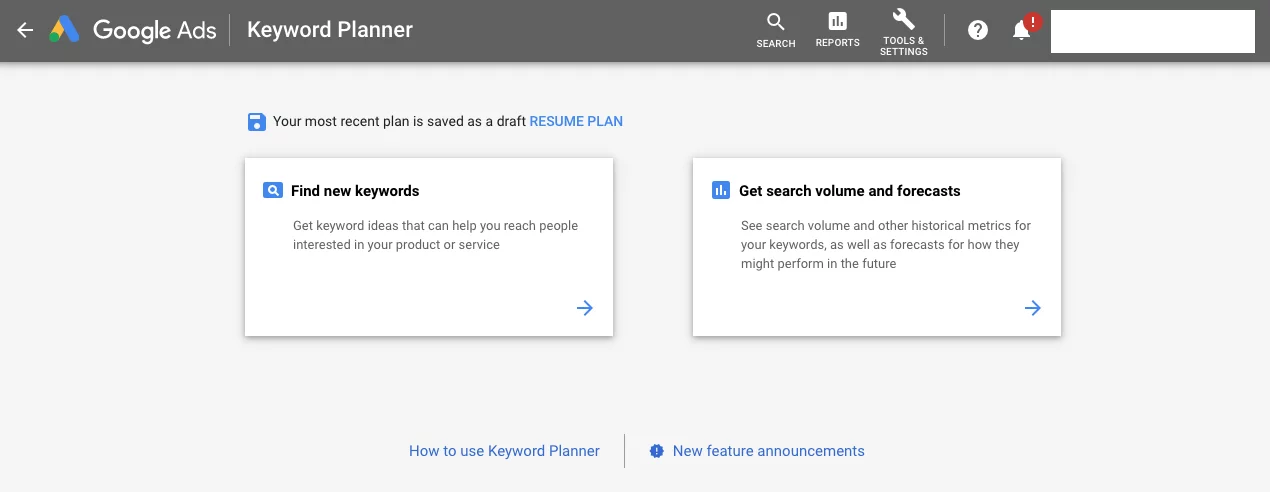Open the Search tool in the header
Screen dimensions: 1270x492
776,31
